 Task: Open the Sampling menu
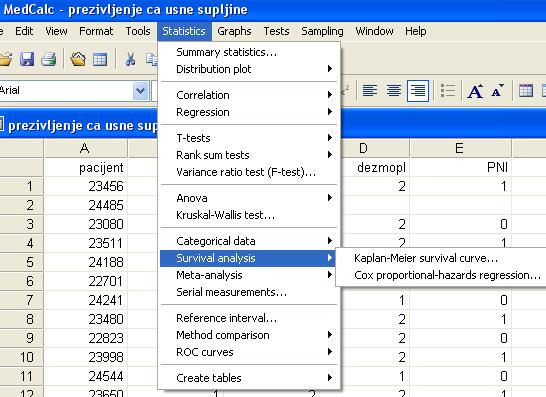click(x=322, y=31)
